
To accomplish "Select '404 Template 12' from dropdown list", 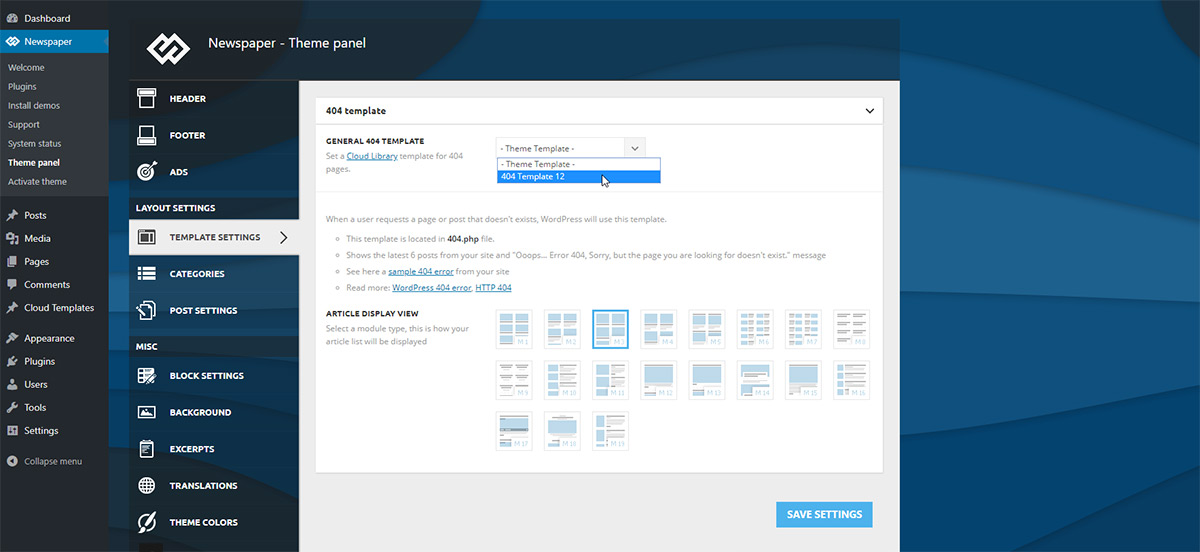I will click(x=578, y=177).
